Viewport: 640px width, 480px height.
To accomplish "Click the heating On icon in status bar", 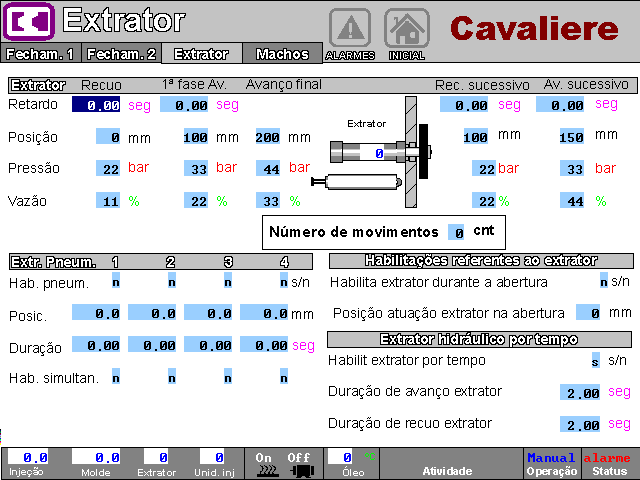I will click(x=264, y=464).
